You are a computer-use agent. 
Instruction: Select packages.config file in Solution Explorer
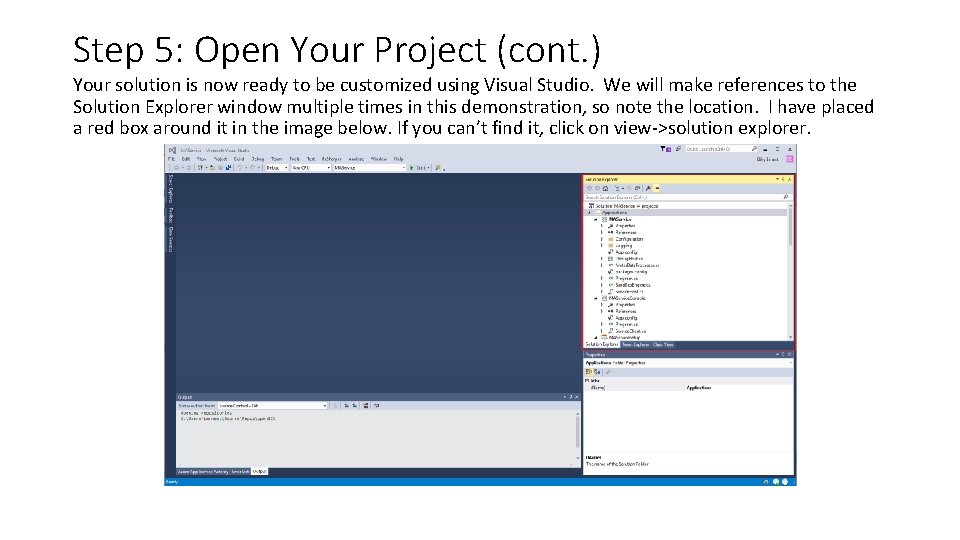pyautogui.click(x=628, y=272)
